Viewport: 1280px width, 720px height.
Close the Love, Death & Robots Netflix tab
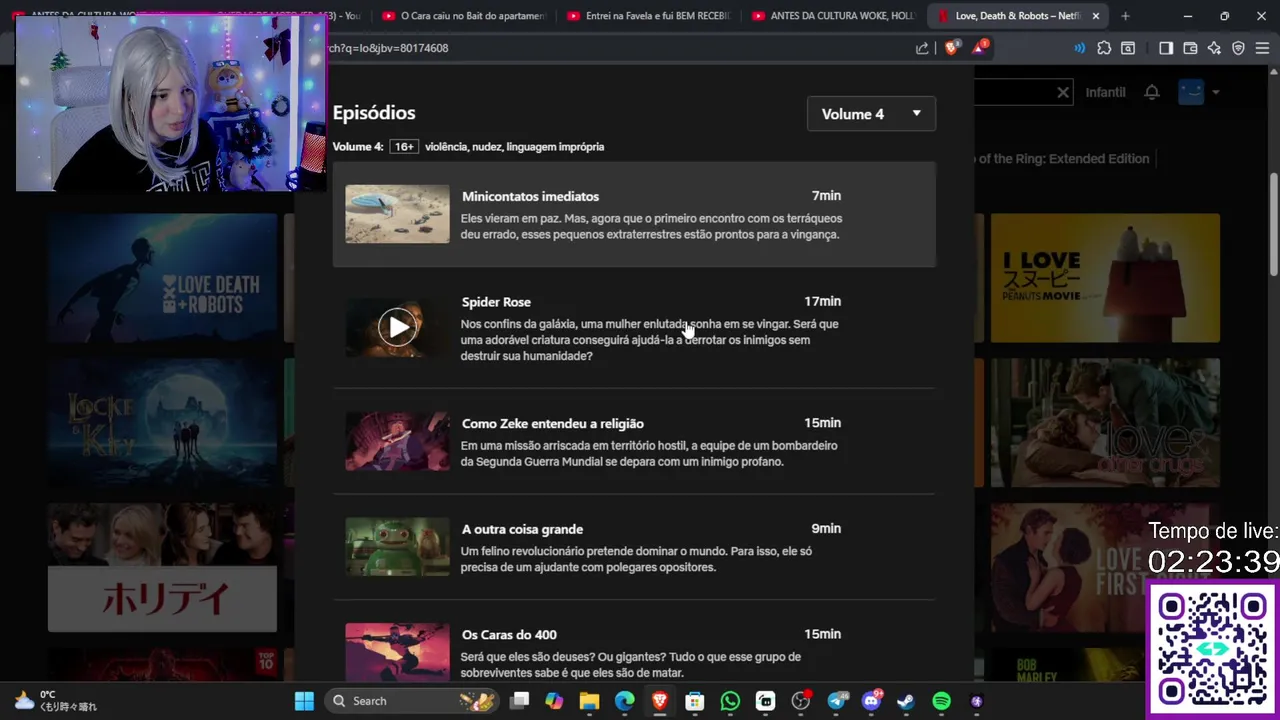point(1096,16)
